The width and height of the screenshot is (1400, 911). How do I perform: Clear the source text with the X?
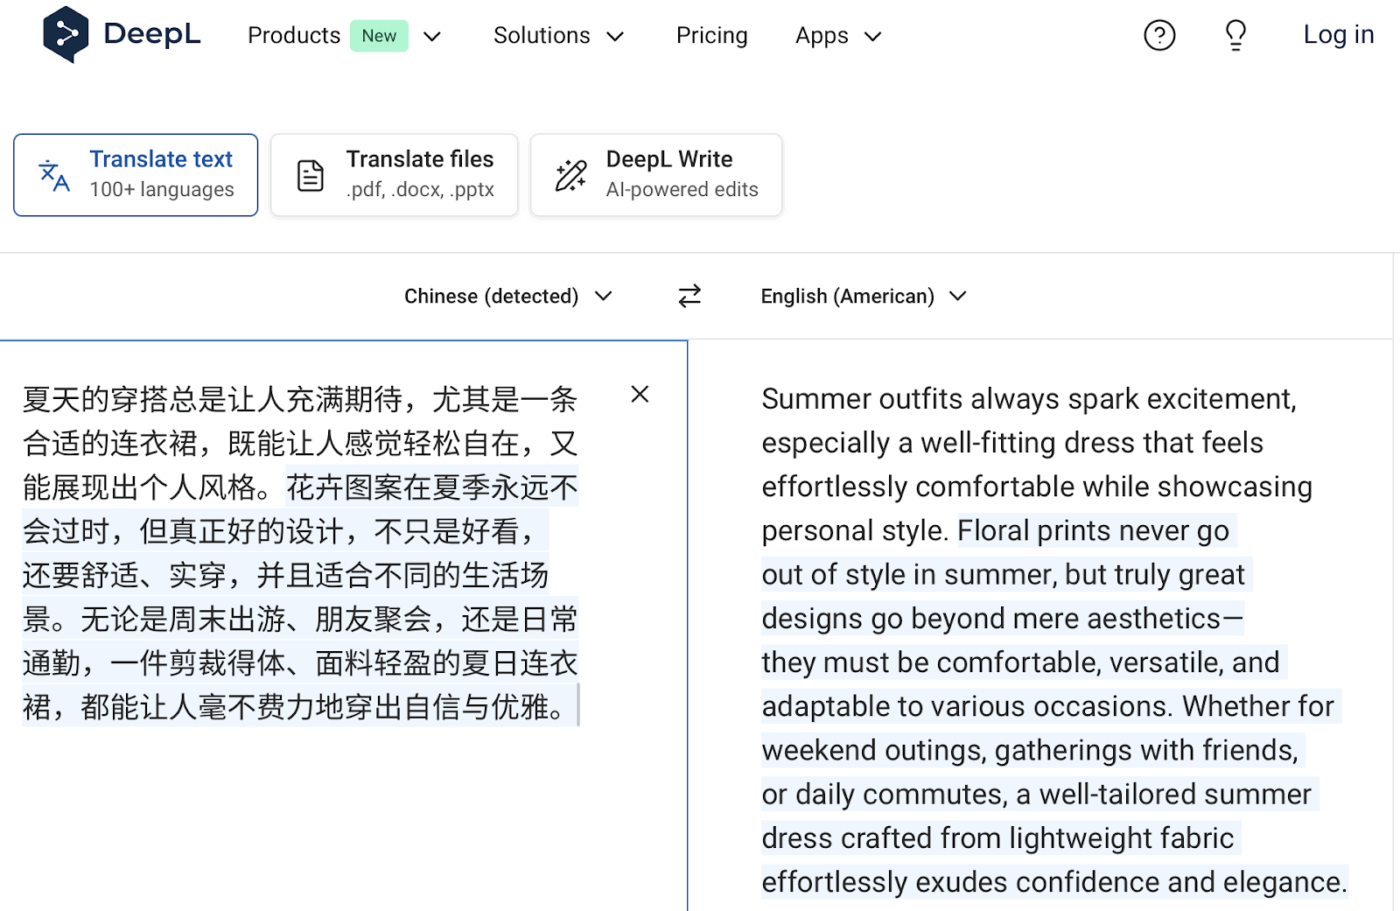tap(639, 394)
